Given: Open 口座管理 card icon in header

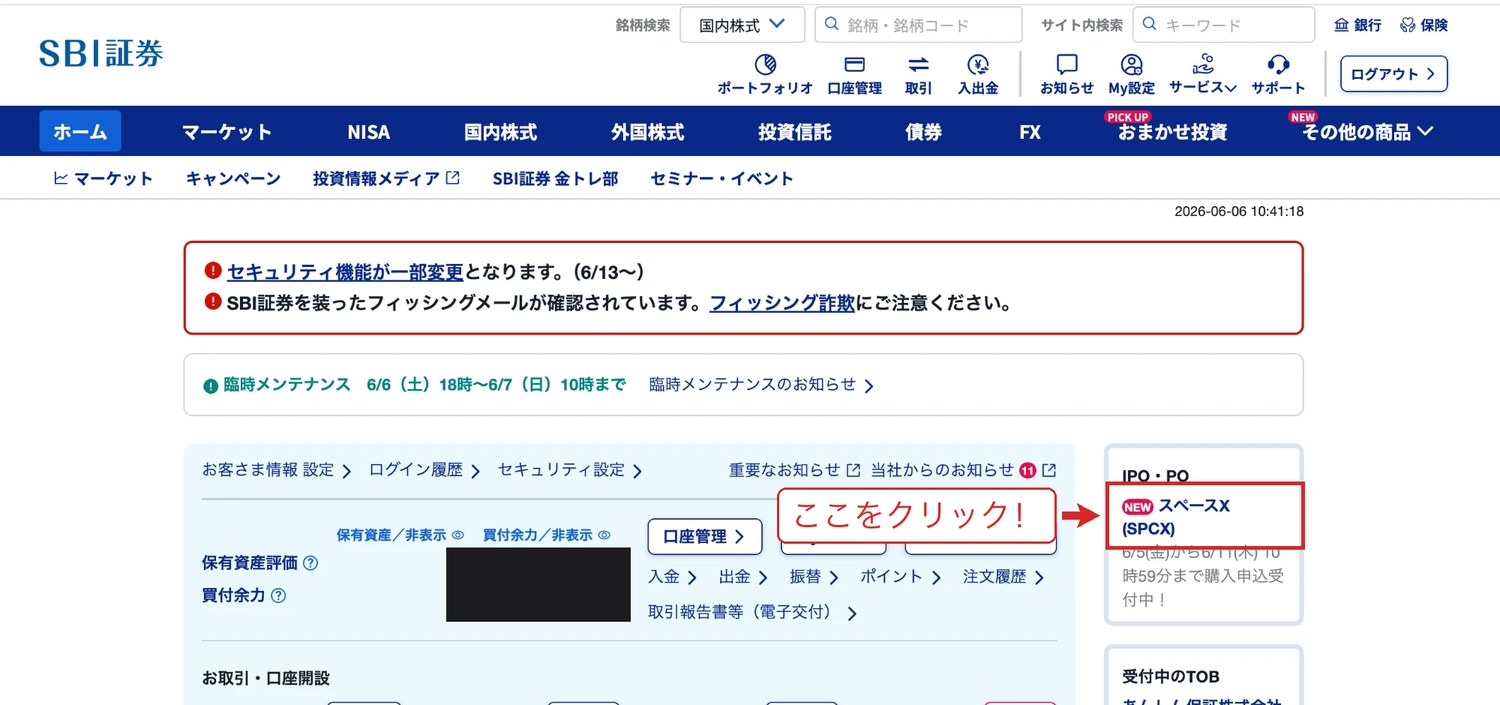Looking at the screenshot, I should point(854,65).
